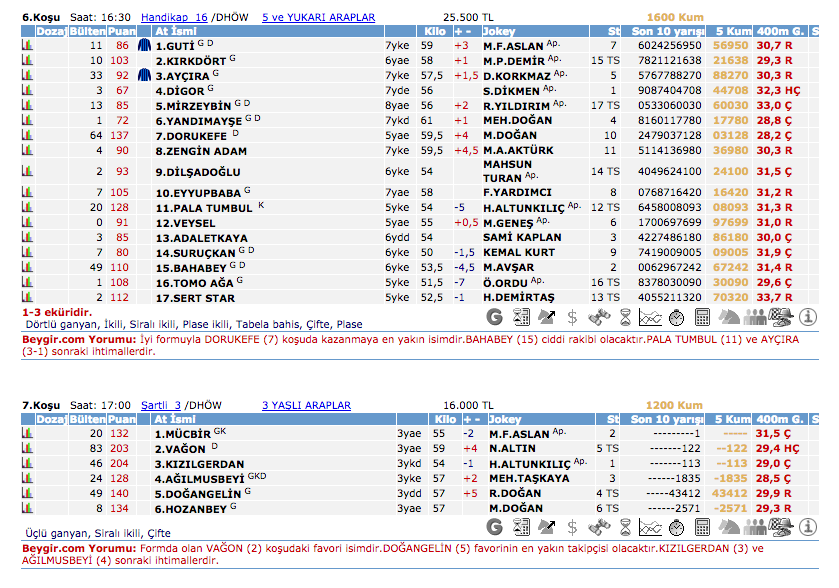The image size is (839, 588).
Task: Open bar chart icon beside 7.DORUKEFE
Action: coord(27,135)
